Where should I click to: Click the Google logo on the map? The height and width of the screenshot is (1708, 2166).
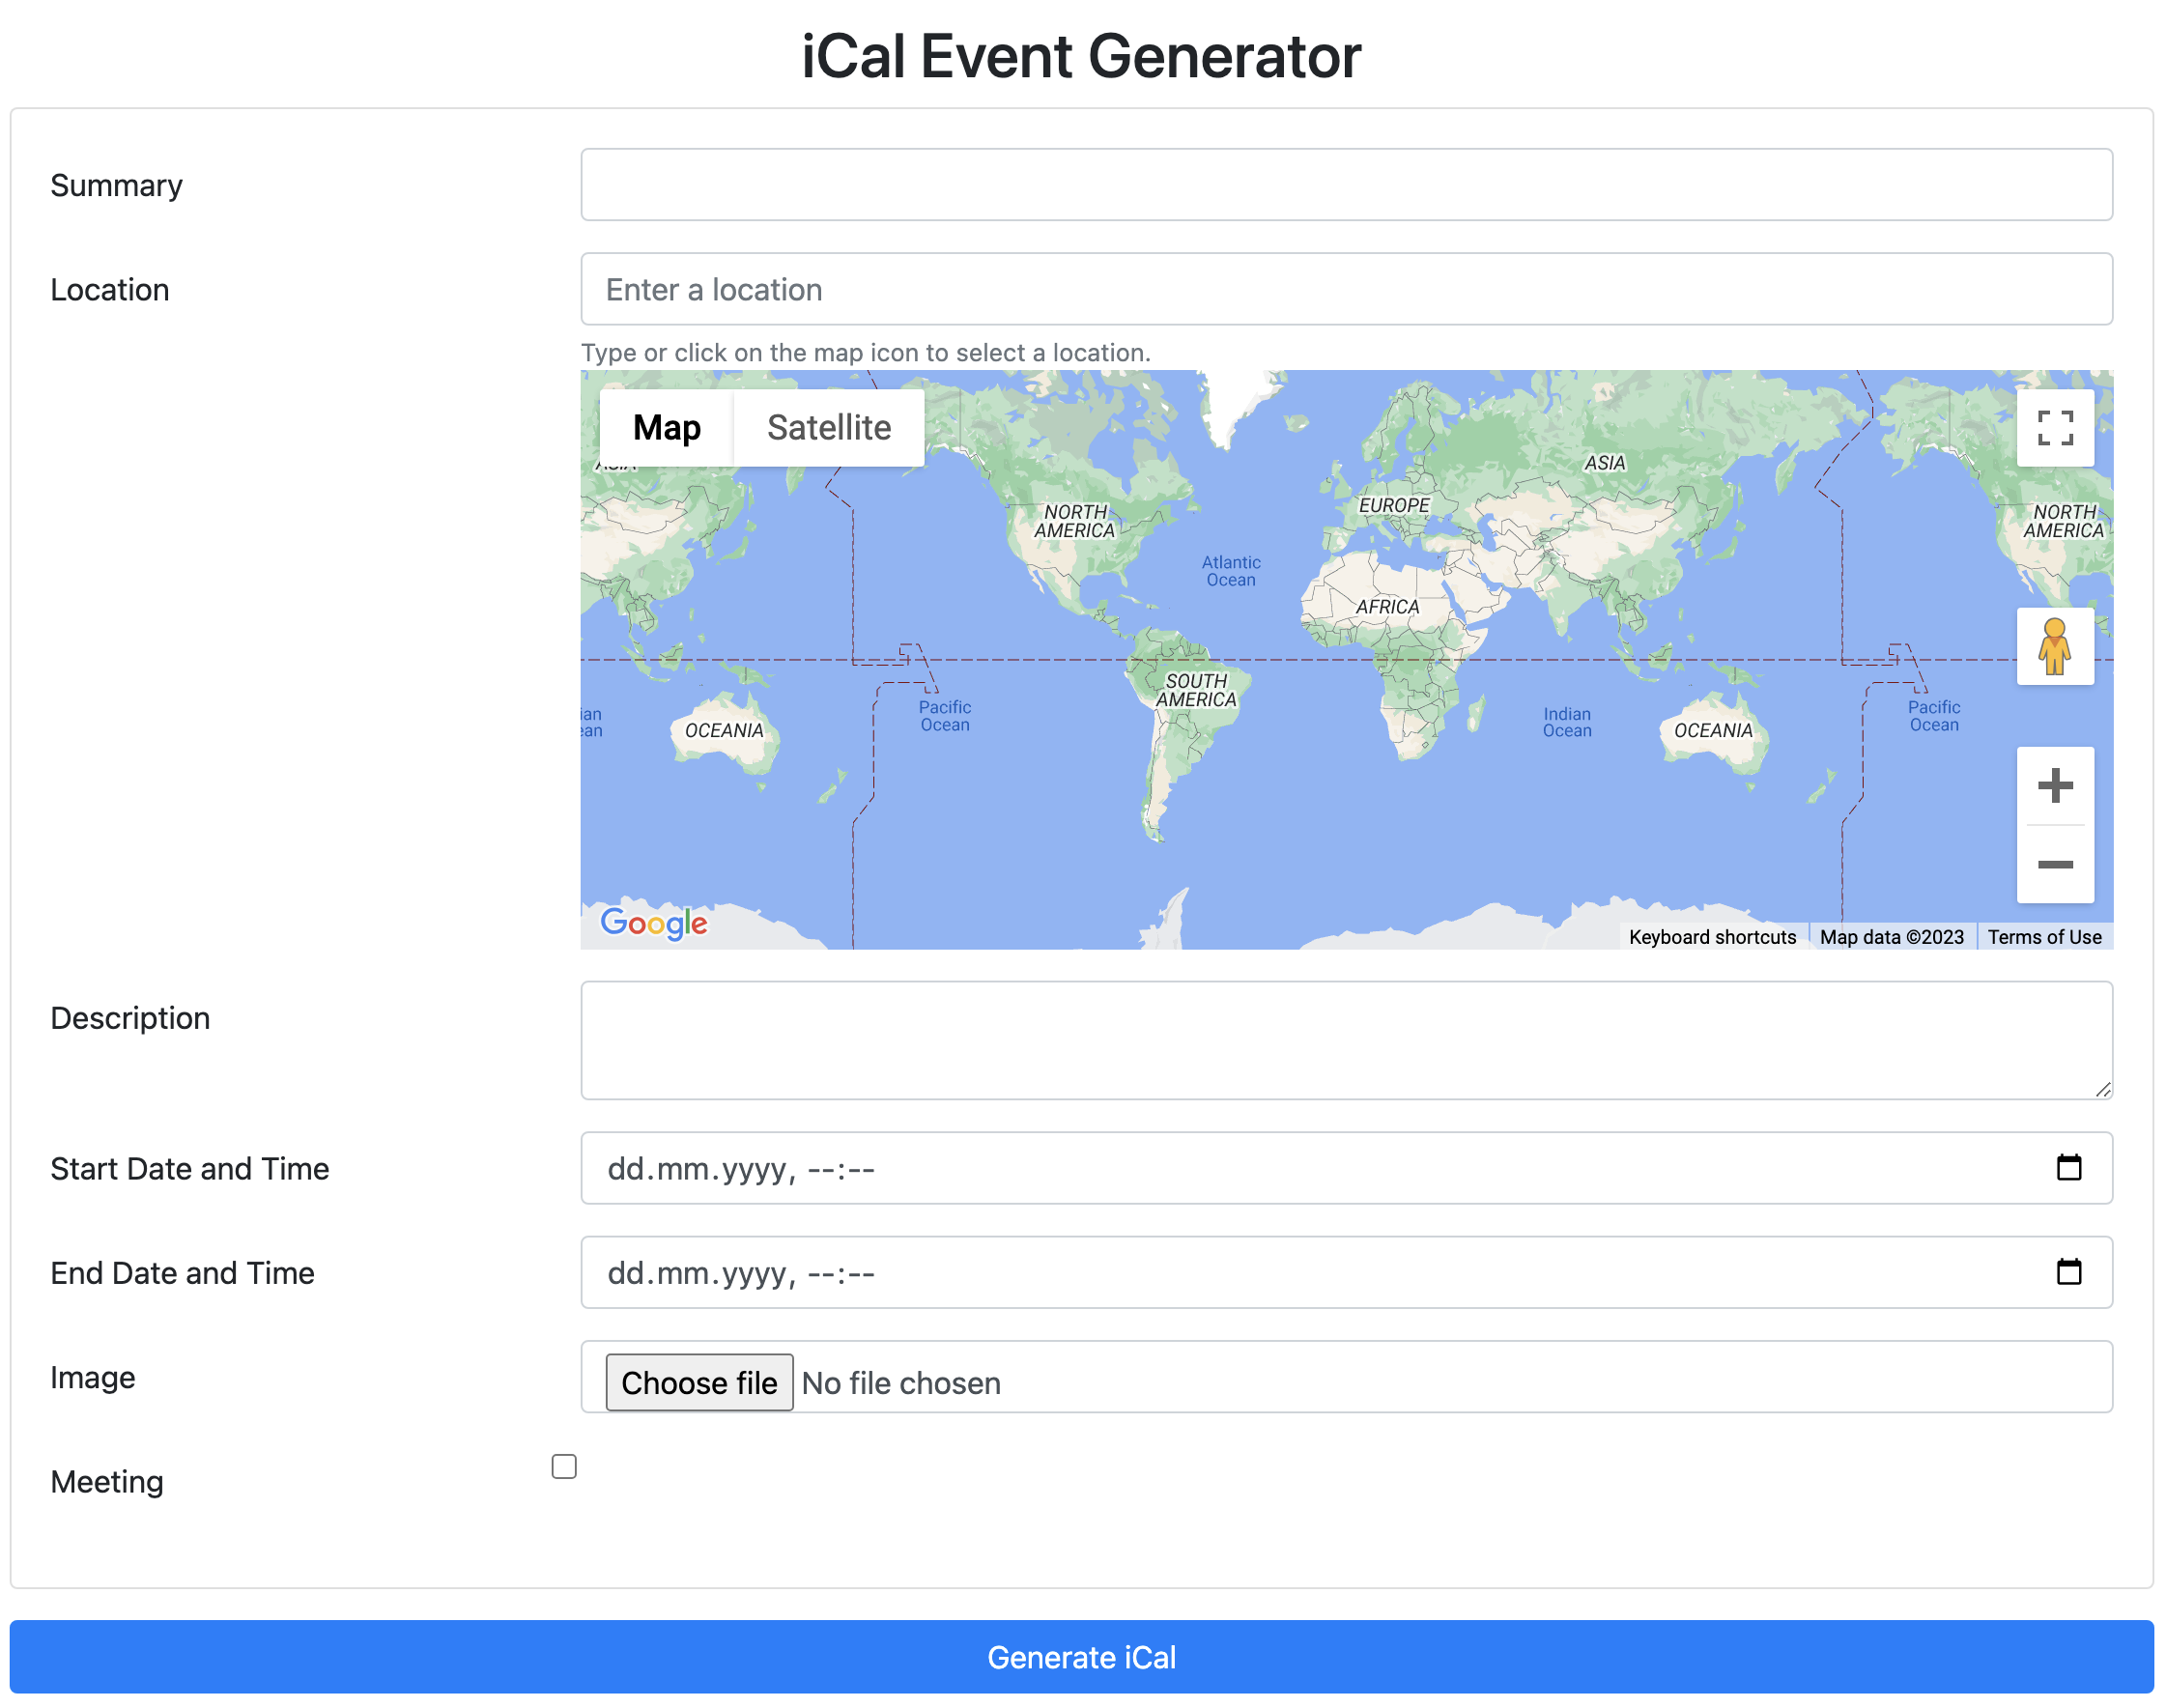(654, 922)
